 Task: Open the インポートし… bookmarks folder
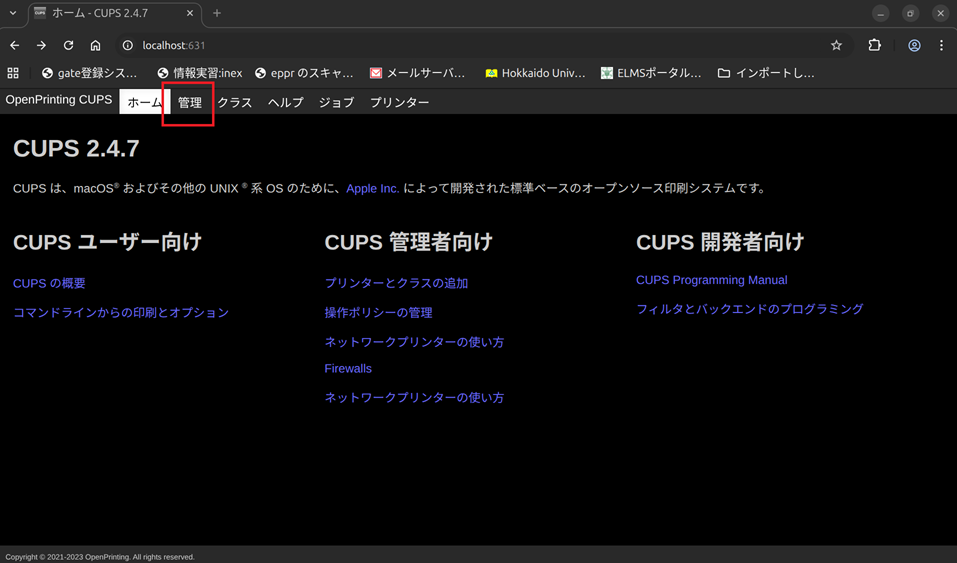[x=766, y=73]
